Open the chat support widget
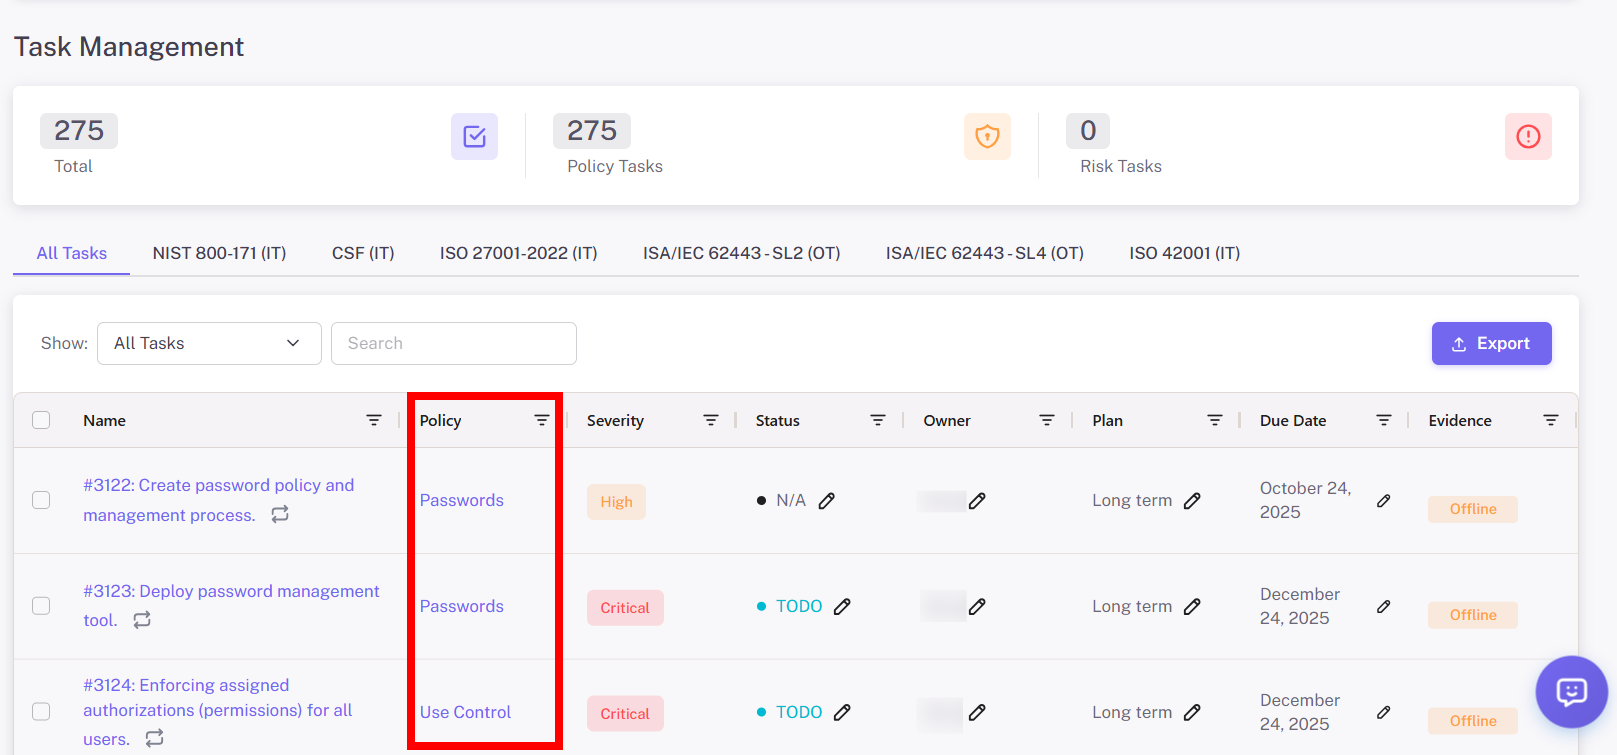The height and width of the screenshot is (755, 1617). pyautogui.click(x=1571, y=691)
